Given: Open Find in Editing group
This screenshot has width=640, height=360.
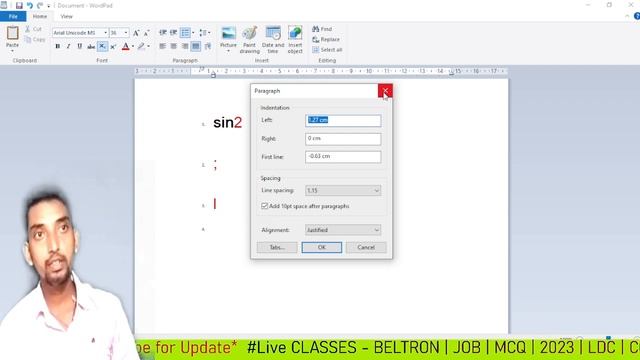Looking at the screenshot, I should pyautogui.click(x=322, y=29).
